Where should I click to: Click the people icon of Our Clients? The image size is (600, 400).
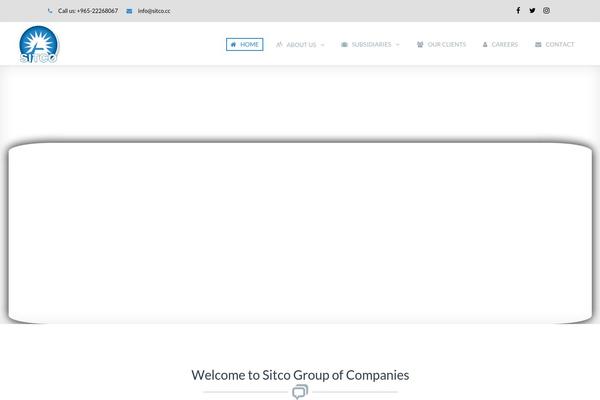(x=420, y=44)
